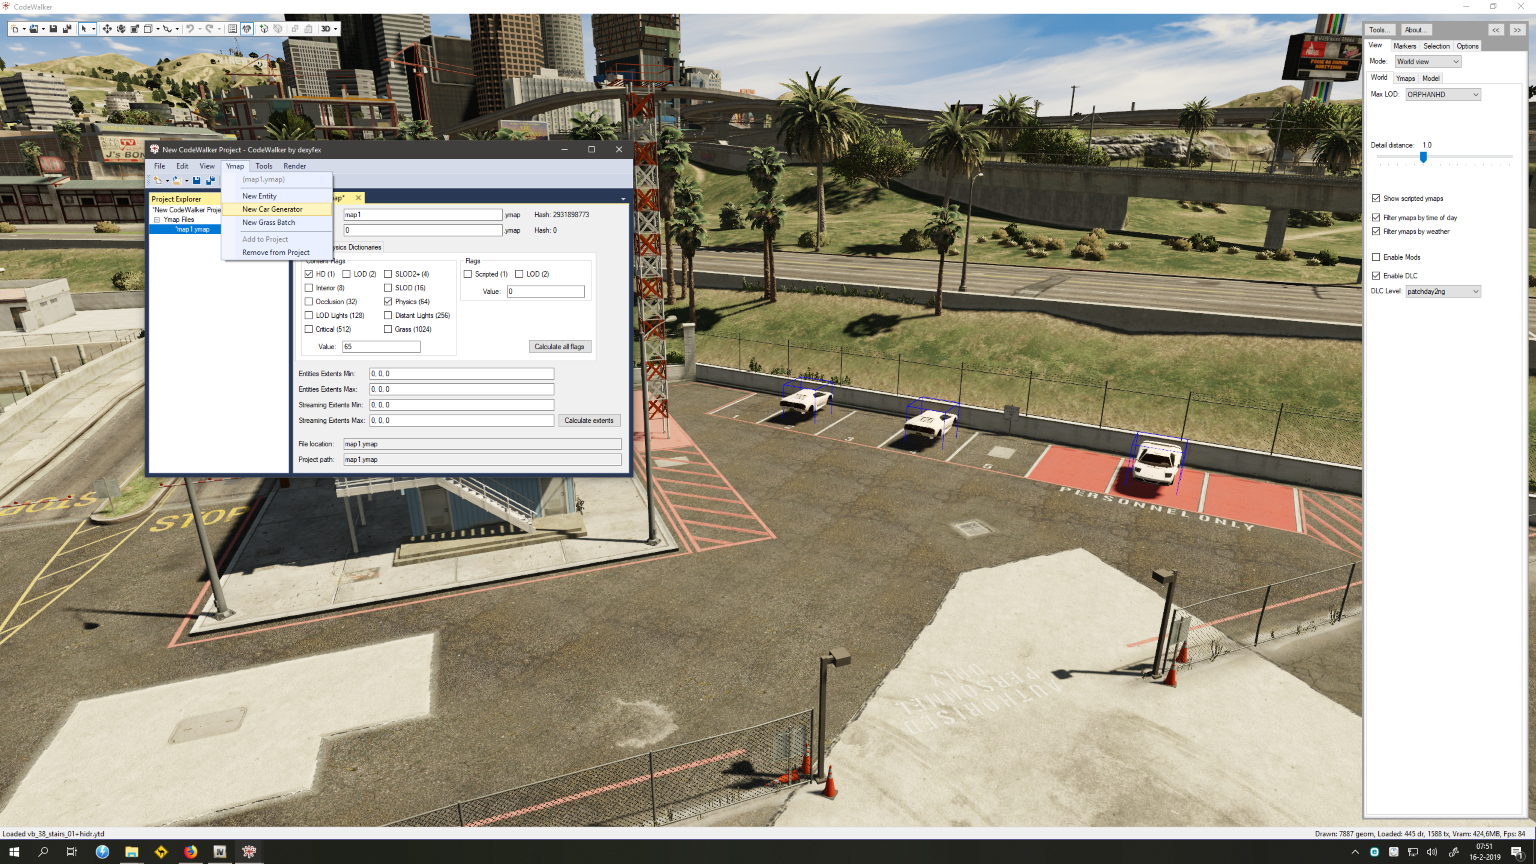The image size is (1536, 864).
Task: Activate the Rotate widget tool
Action: coord(121,29)
